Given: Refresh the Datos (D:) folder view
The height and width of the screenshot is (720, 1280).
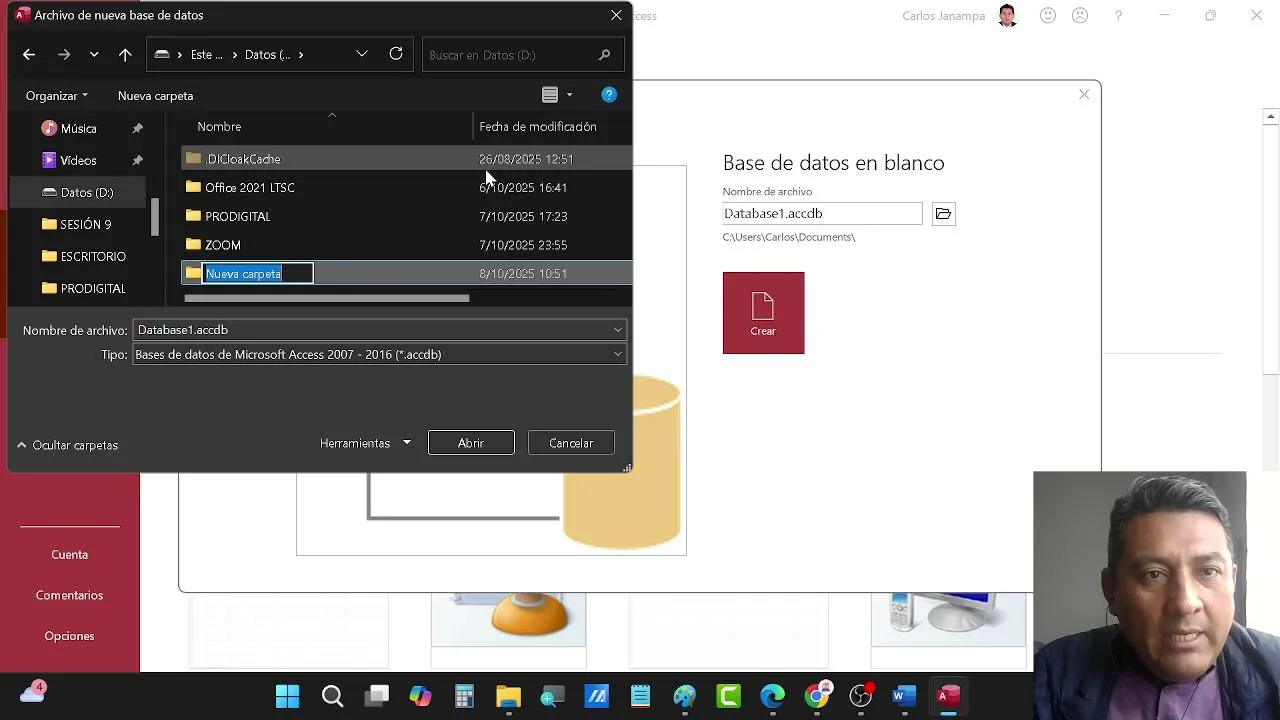Looking at the screenshot, I should [x=396, y=54].
